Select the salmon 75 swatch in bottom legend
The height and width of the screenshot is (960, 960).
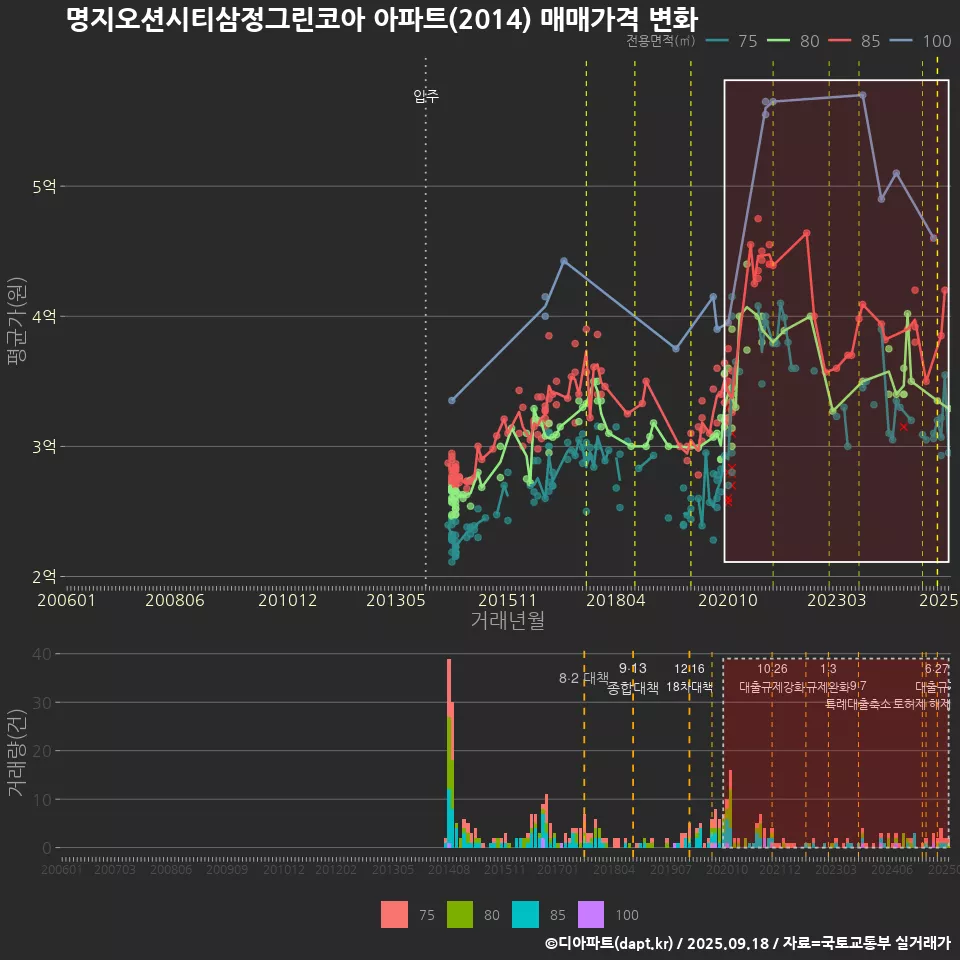coord(394,914)
